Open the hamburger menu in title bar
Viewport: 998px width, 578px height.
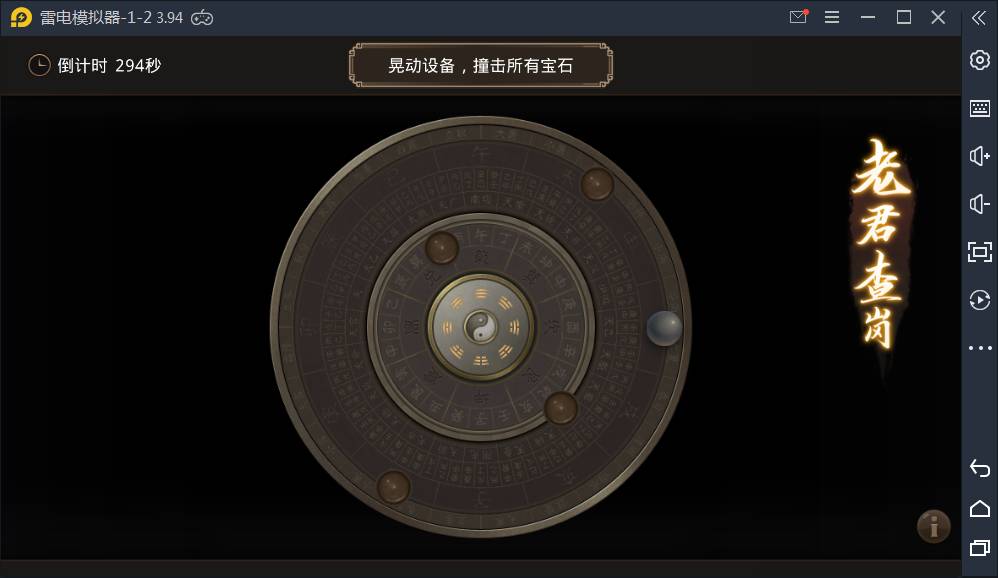pyautogui.click(x=832, y=17)
